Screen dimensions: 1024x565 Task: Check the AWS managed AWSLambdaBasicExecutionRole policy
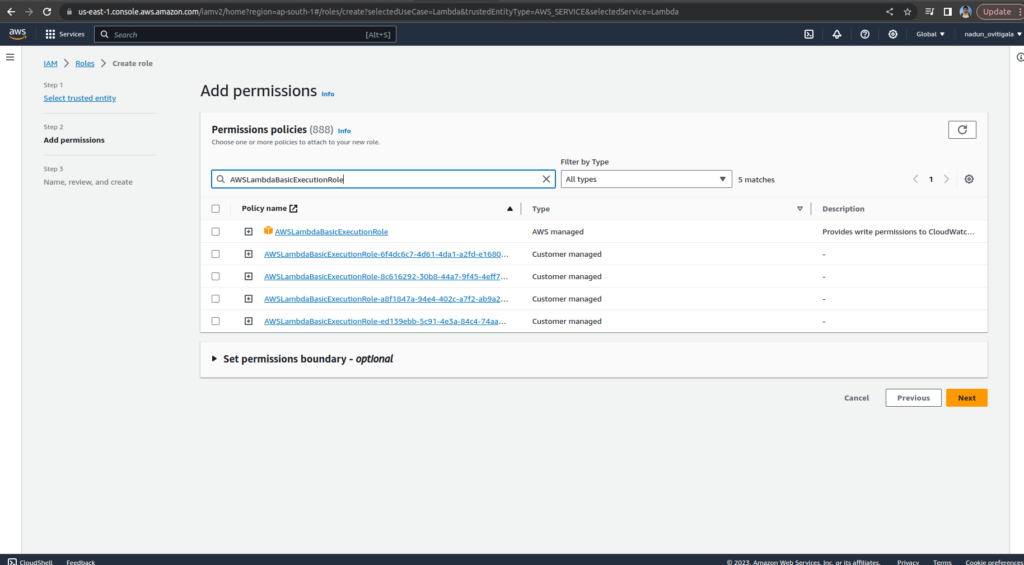(216, 232)
